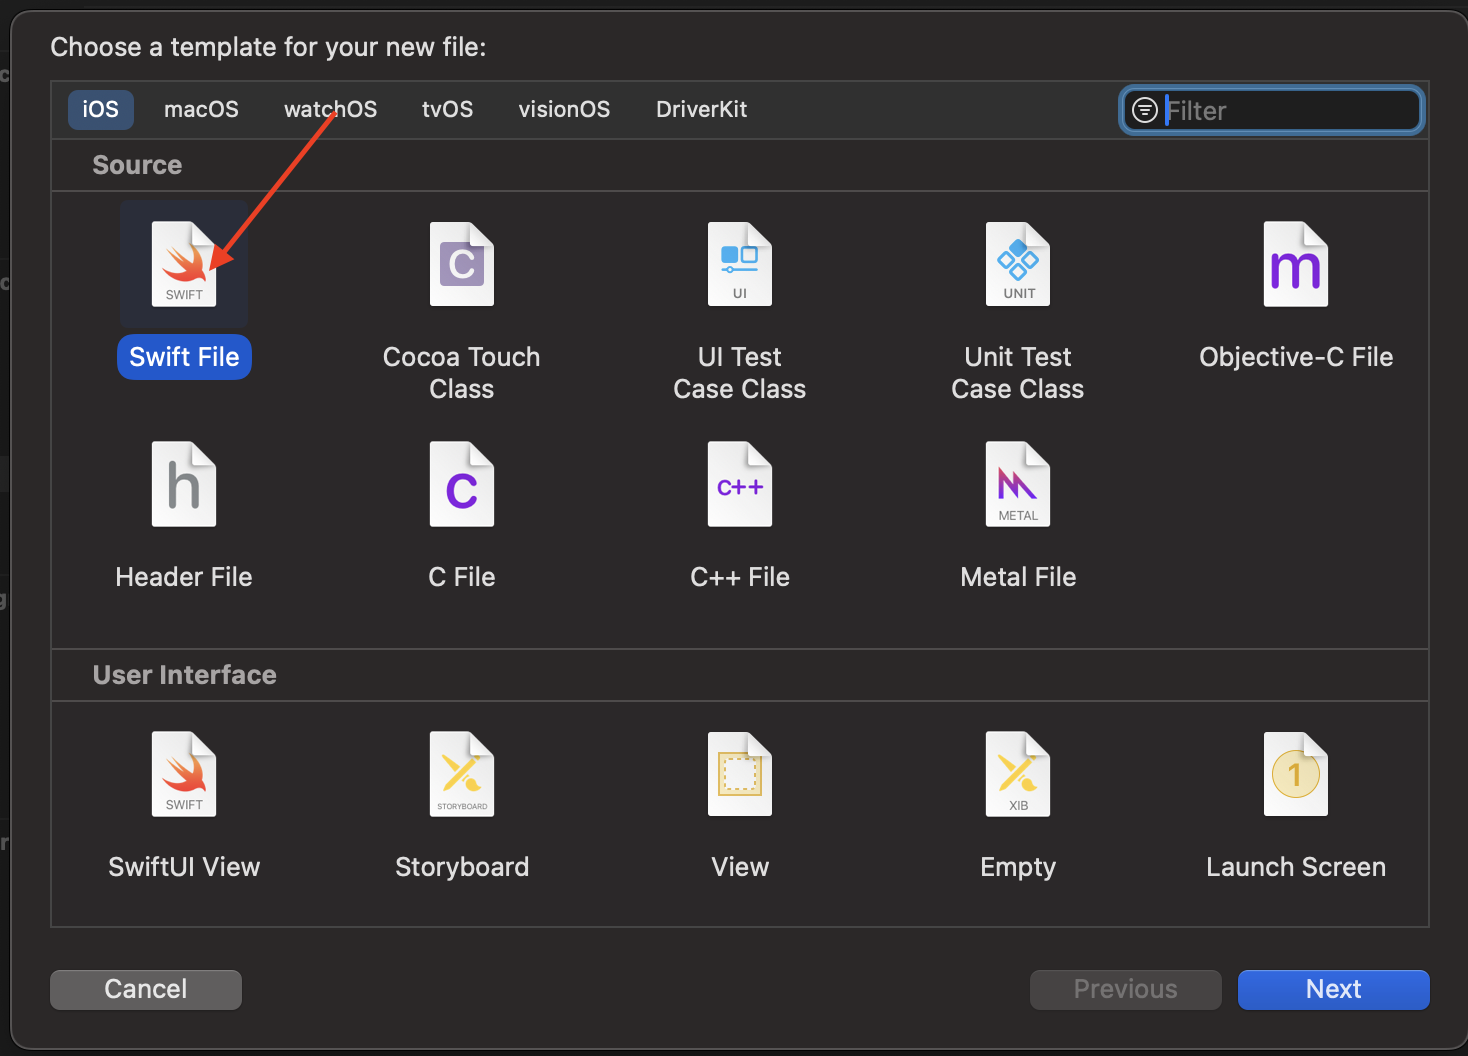Select the Storyboard template icon
The width and height of the screenshot is (1468, 1056).
click(x=462, y=774)
